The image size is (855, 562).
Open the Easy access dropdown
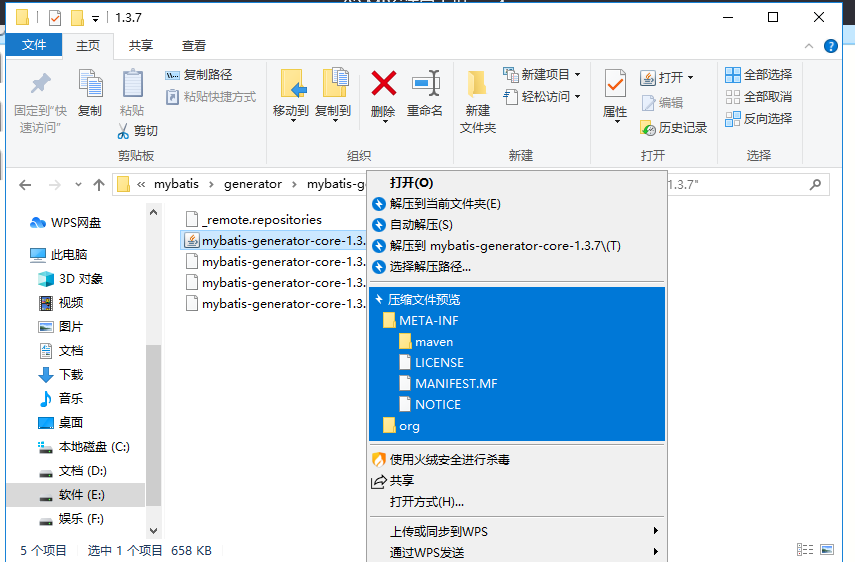(541, 96)
